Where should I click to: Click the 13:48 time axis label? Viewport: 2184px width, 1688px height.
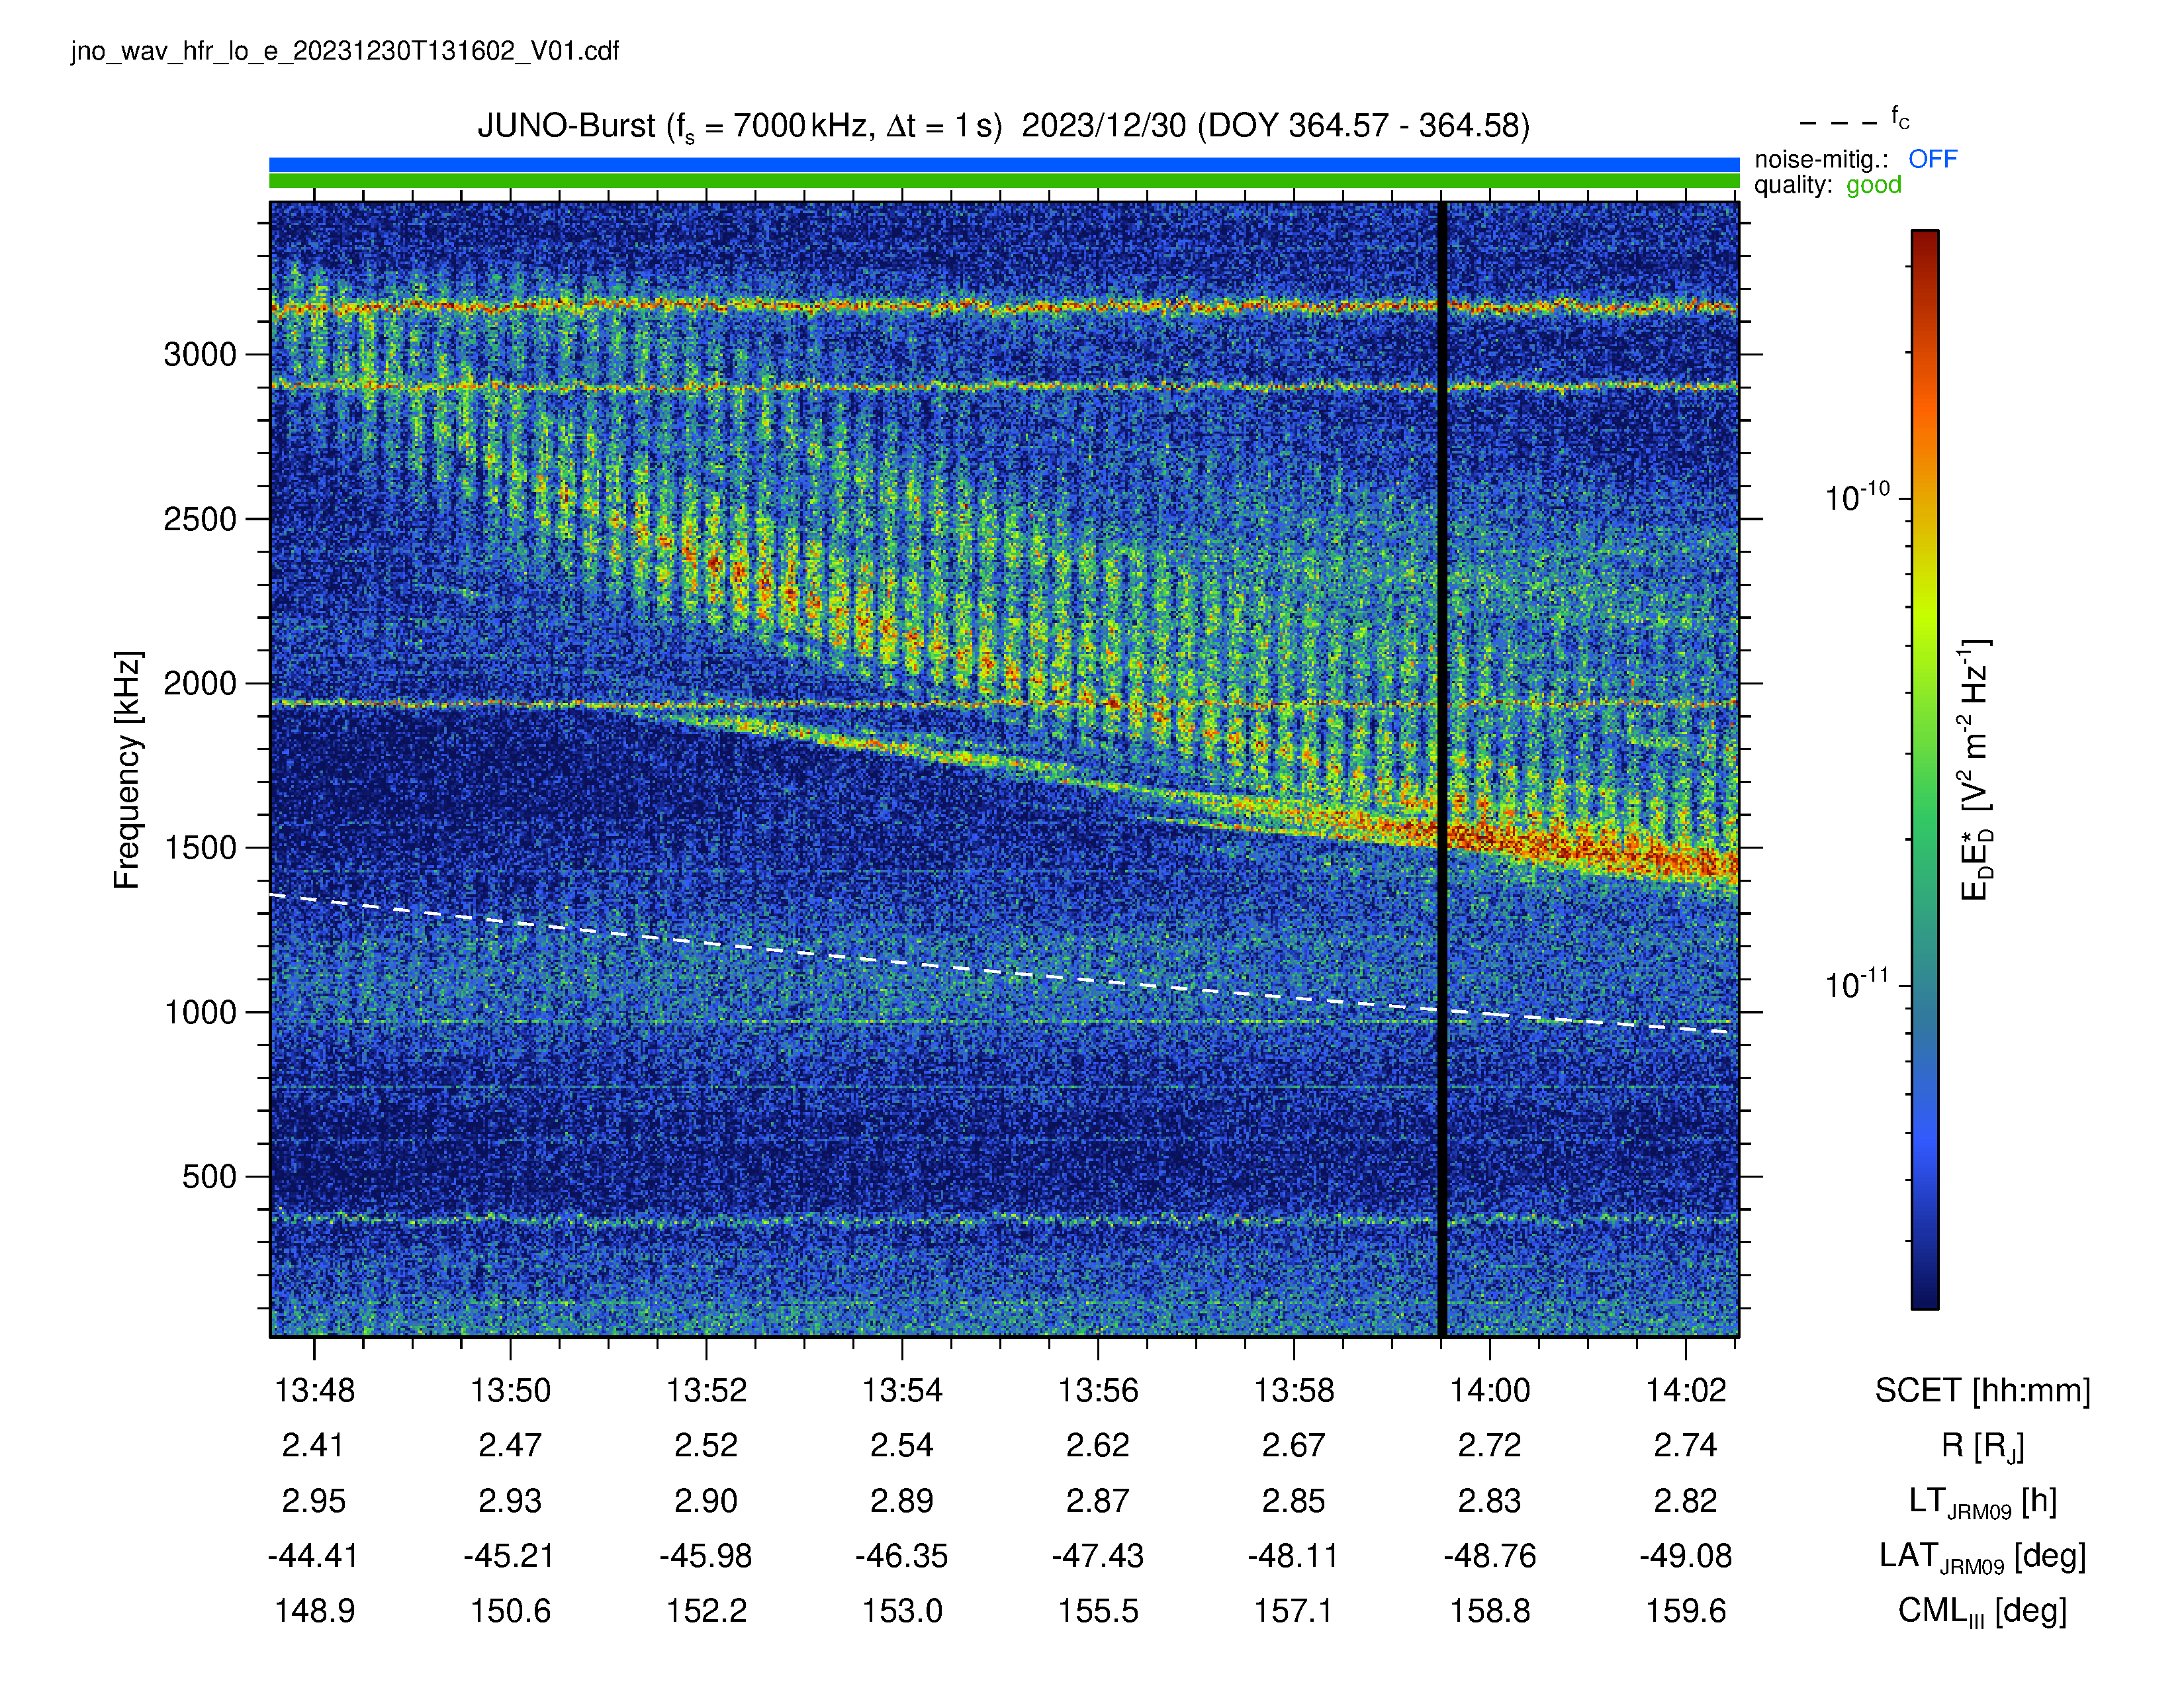pos(314,1390)
